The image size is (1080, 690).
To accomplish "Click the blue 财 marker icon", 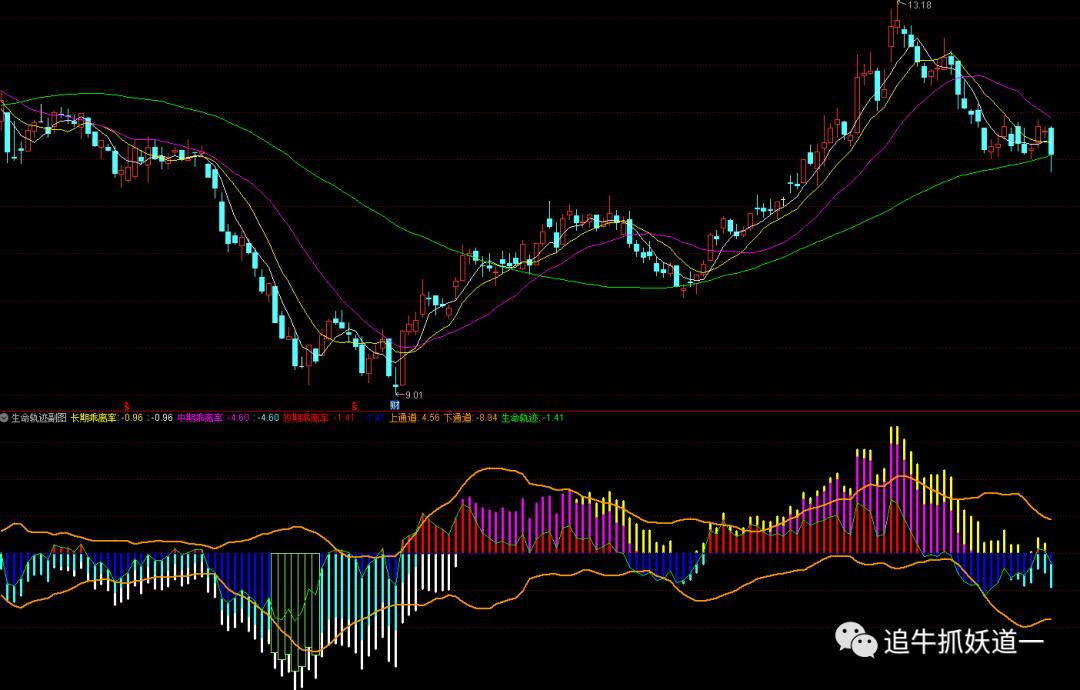I will [395, 406].
